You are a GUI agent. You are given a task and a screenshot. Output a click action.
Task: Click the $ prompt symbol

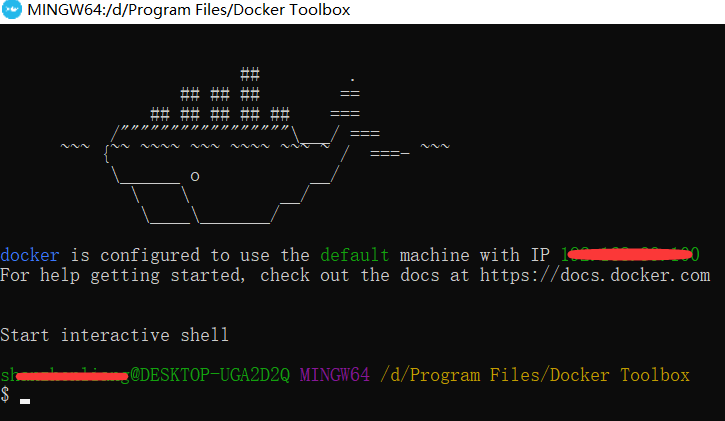[5, 395]
